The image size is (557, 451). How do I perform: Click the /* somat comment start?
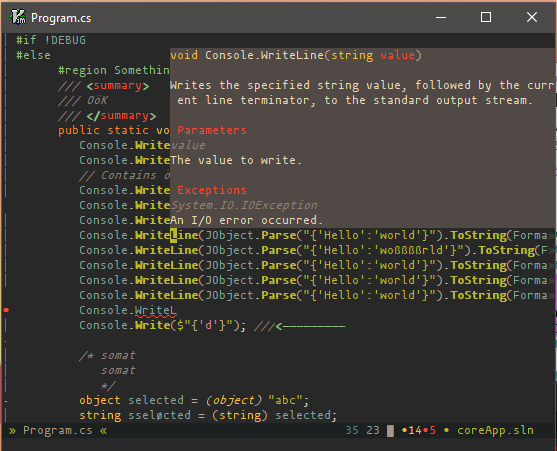pyautogui.click(x=107, y=355)
